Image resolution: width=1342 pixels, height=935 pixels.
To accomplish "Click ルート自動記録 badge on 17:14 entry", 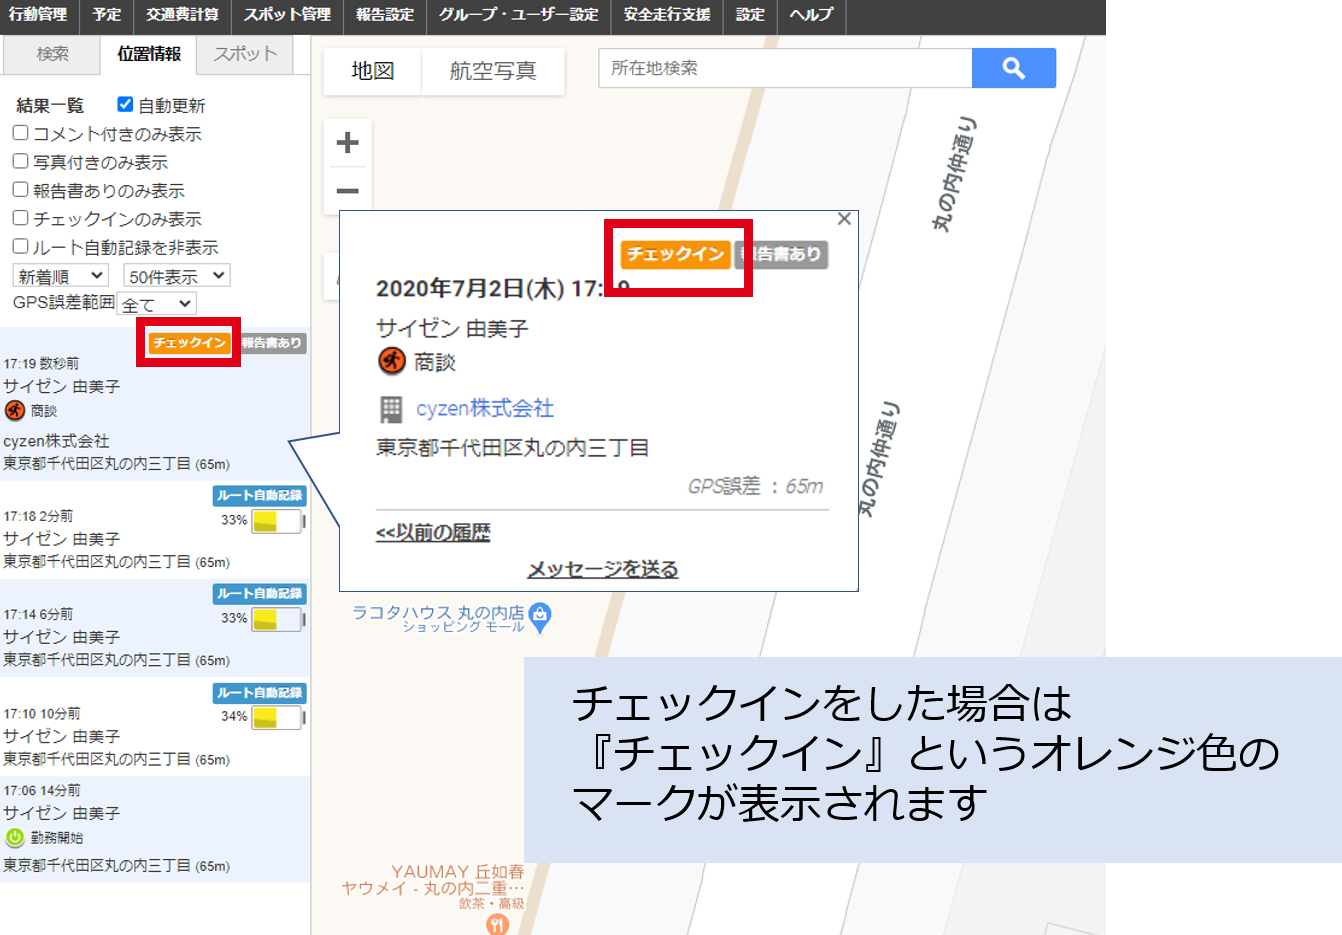I will click(x=259, y=593).
